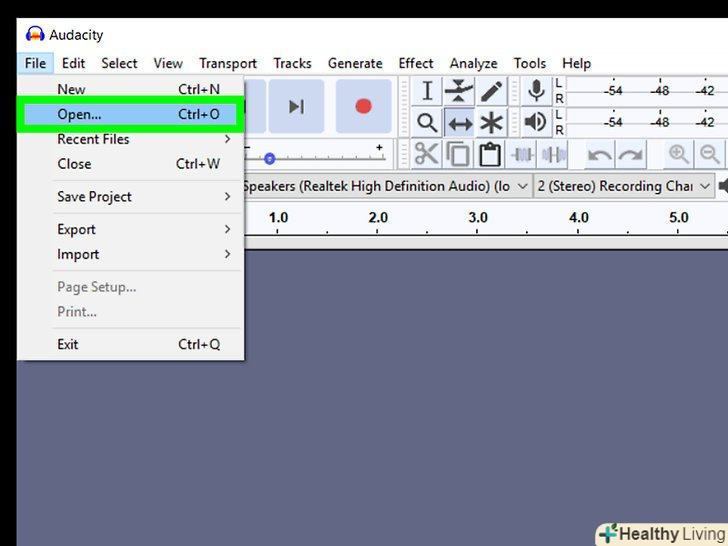Open the Help menu

point(577,63)
